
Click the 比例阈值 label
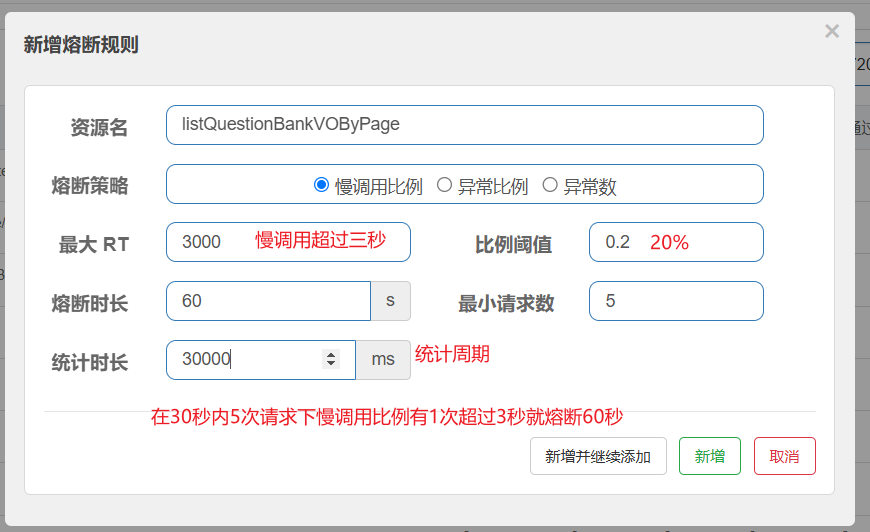pos(514,244)
